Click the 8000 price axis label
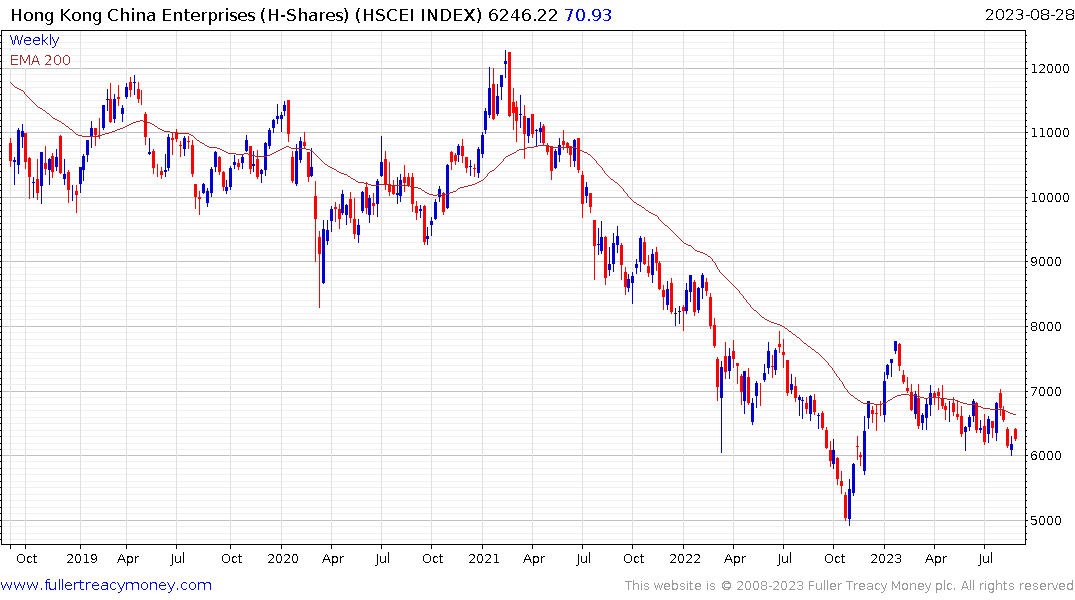The width and height of the screenshot is (1075, 600). pos(1046,326)
